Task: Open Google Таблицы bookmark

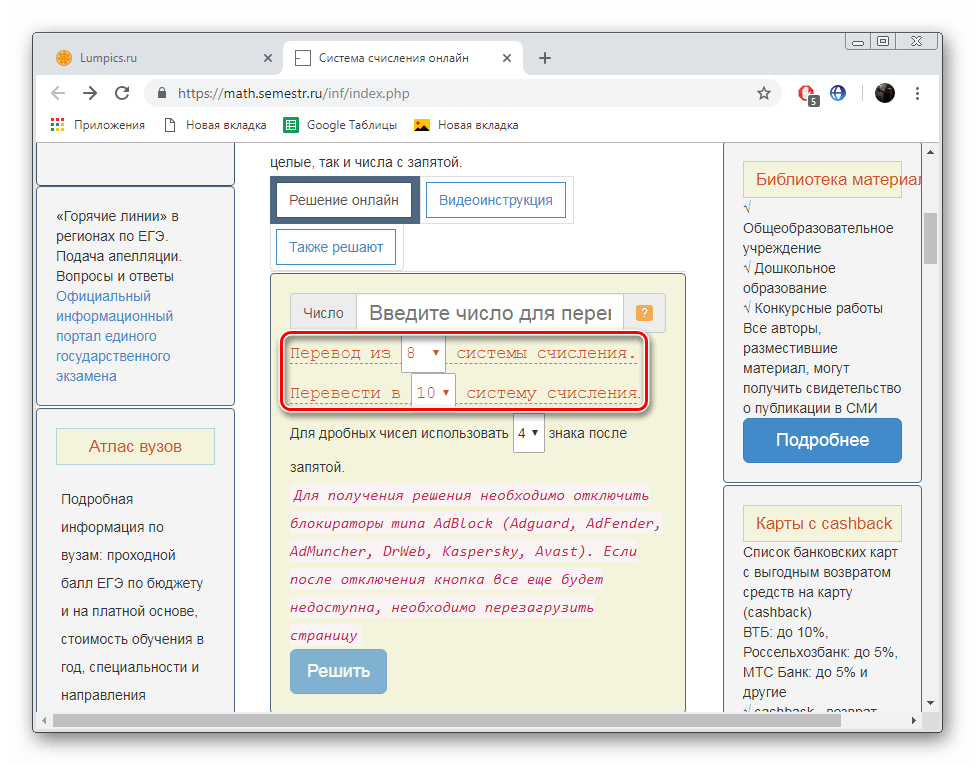Action: (x=340, y=125)
